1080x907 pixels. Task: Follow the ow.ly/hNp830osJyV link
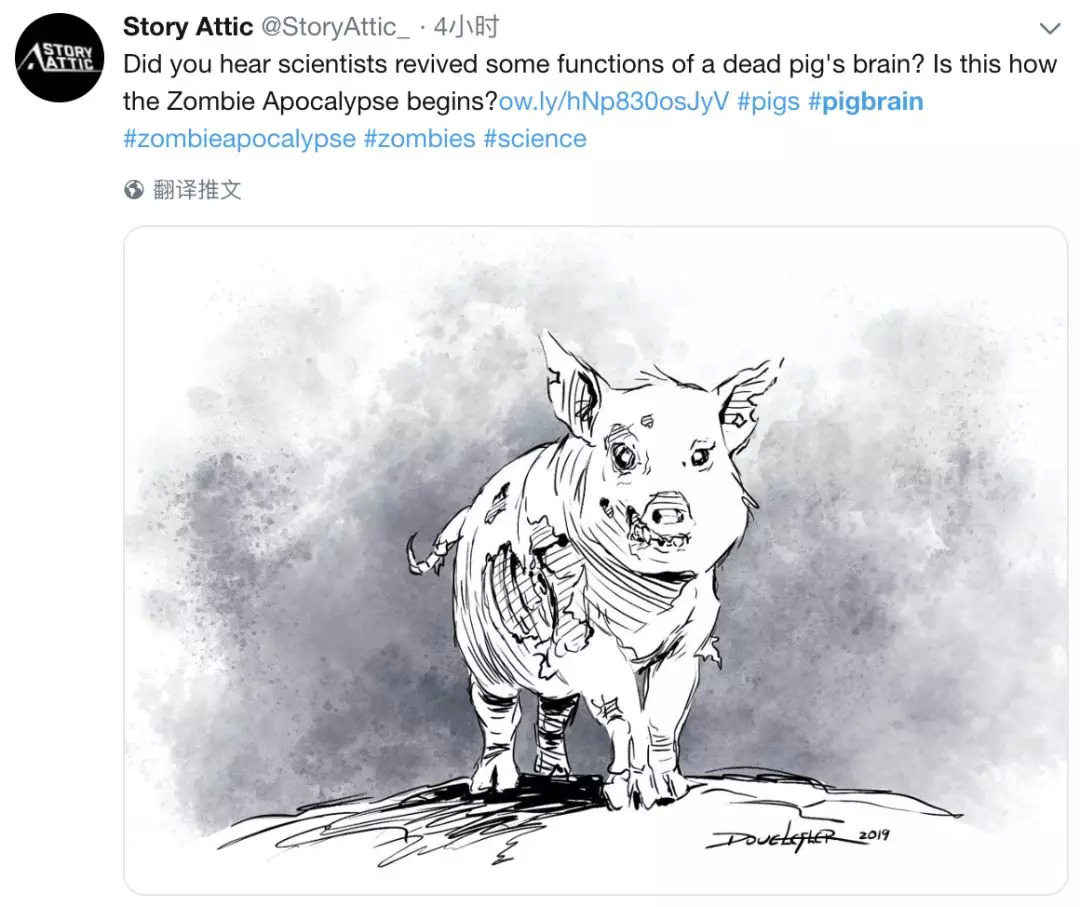click(x=613, y=101)
